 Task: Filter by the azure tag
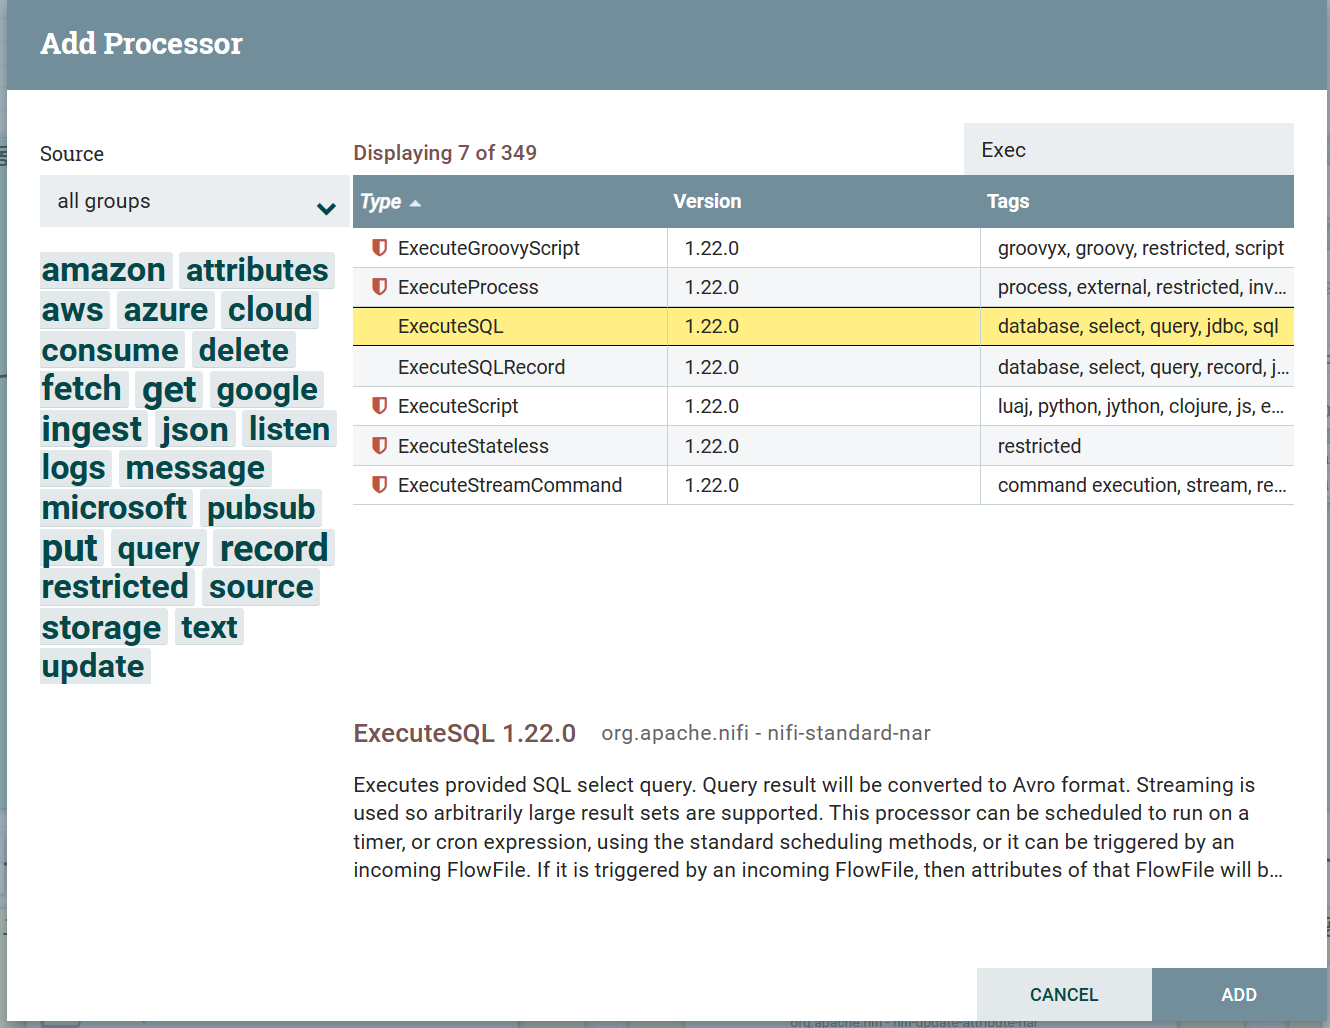166,310
